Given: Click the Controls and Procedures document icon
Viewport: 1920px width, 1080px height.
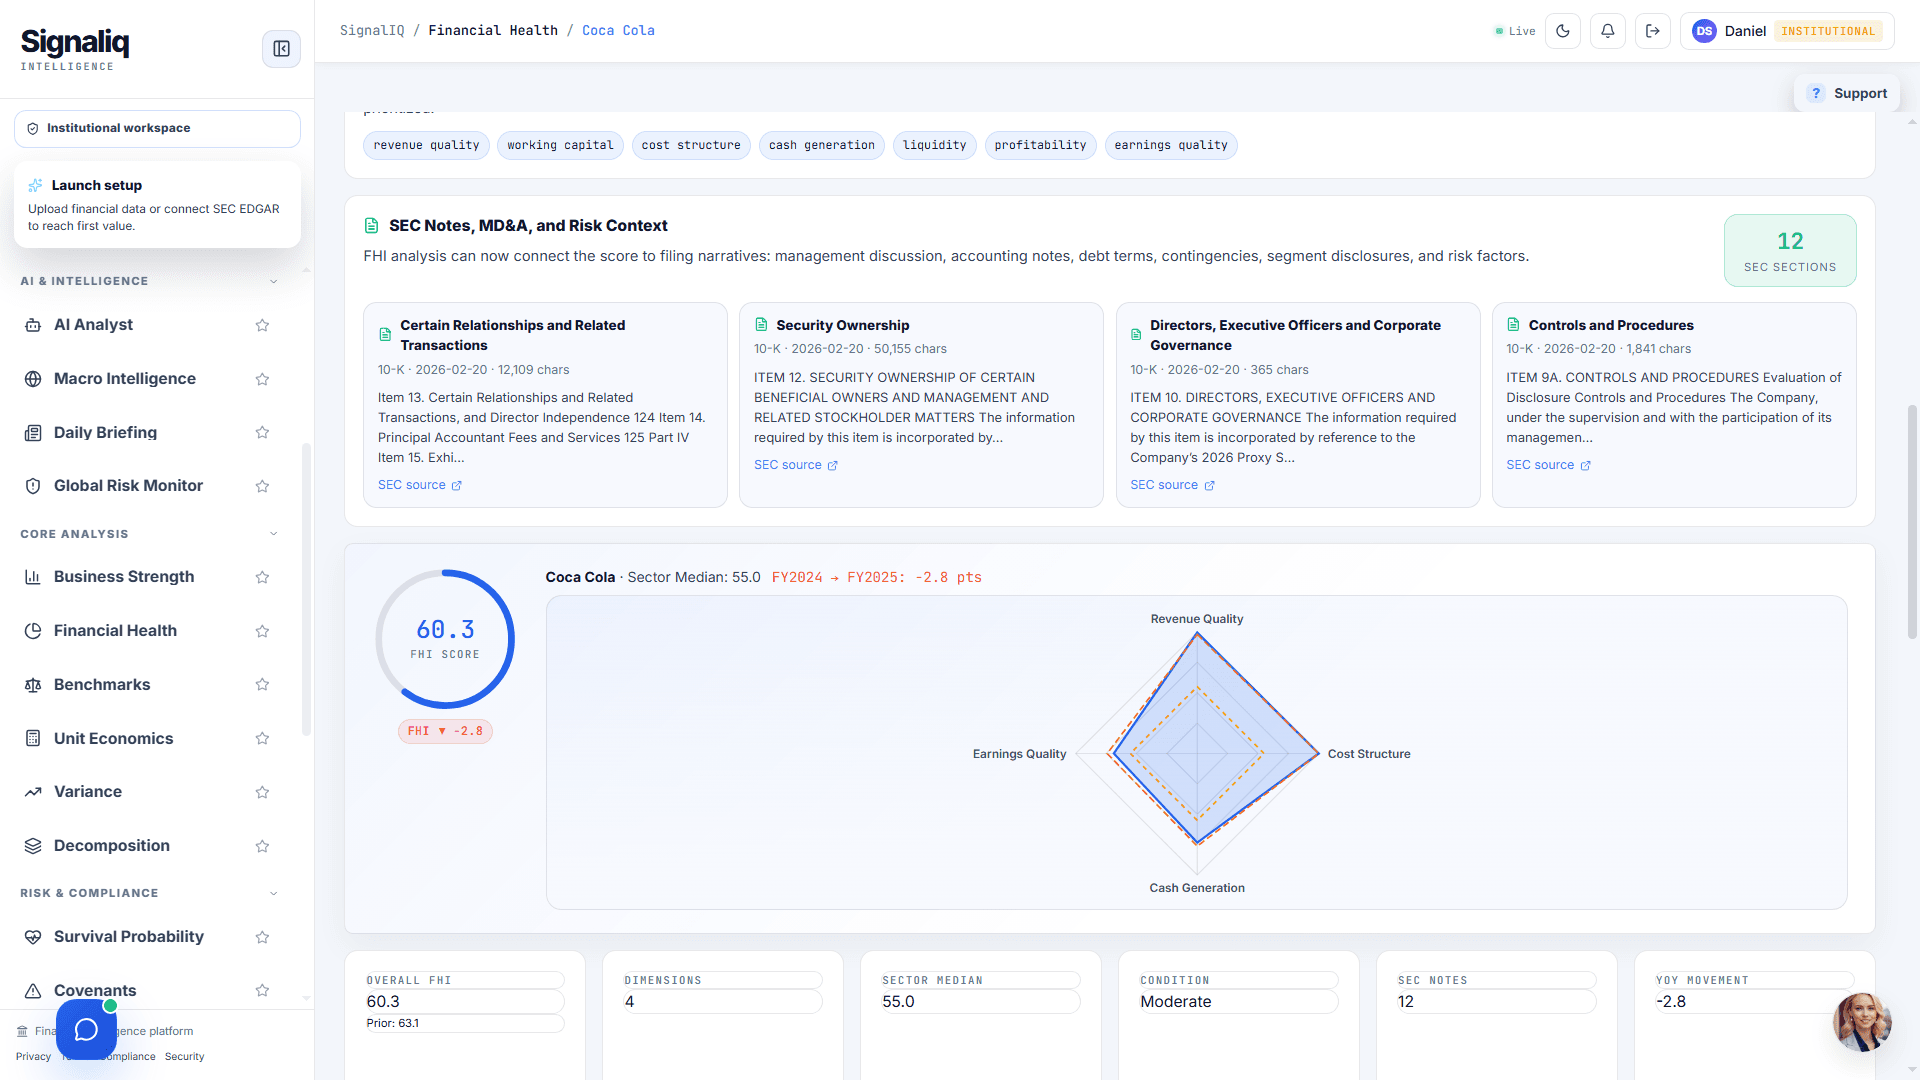Looking at the screenshot, I should coord(1513,325).
